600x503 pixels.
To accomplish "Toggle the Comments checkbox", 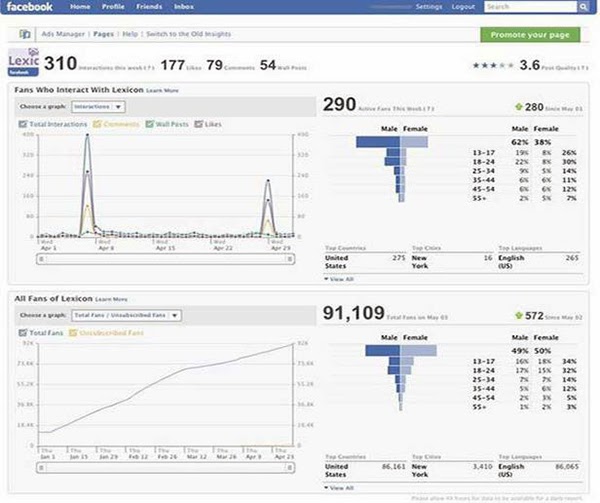I will (x=97, y=124).
